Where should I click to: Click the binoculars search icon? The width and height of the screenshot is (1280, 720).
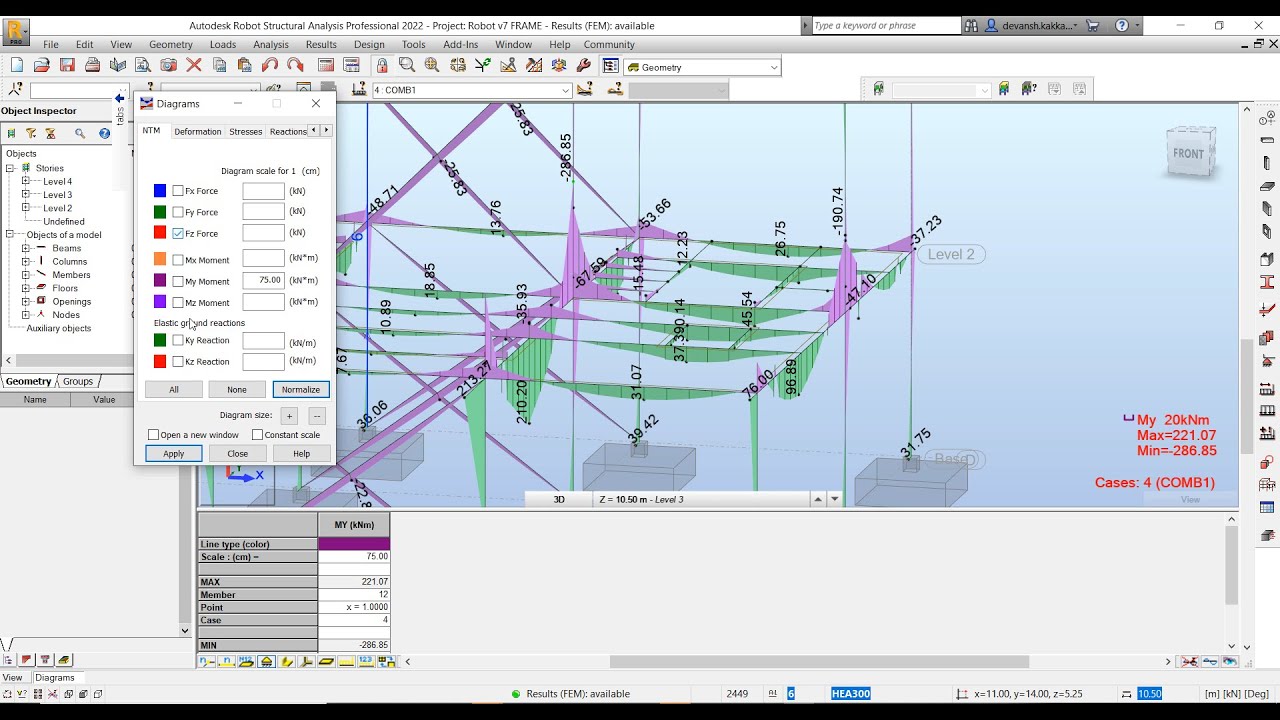click(x=971, y=26)
